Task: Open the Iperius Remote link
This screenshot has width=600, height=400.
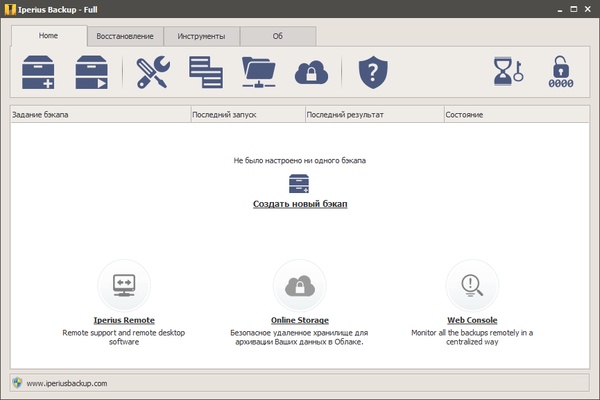Action: pos(124,320)
